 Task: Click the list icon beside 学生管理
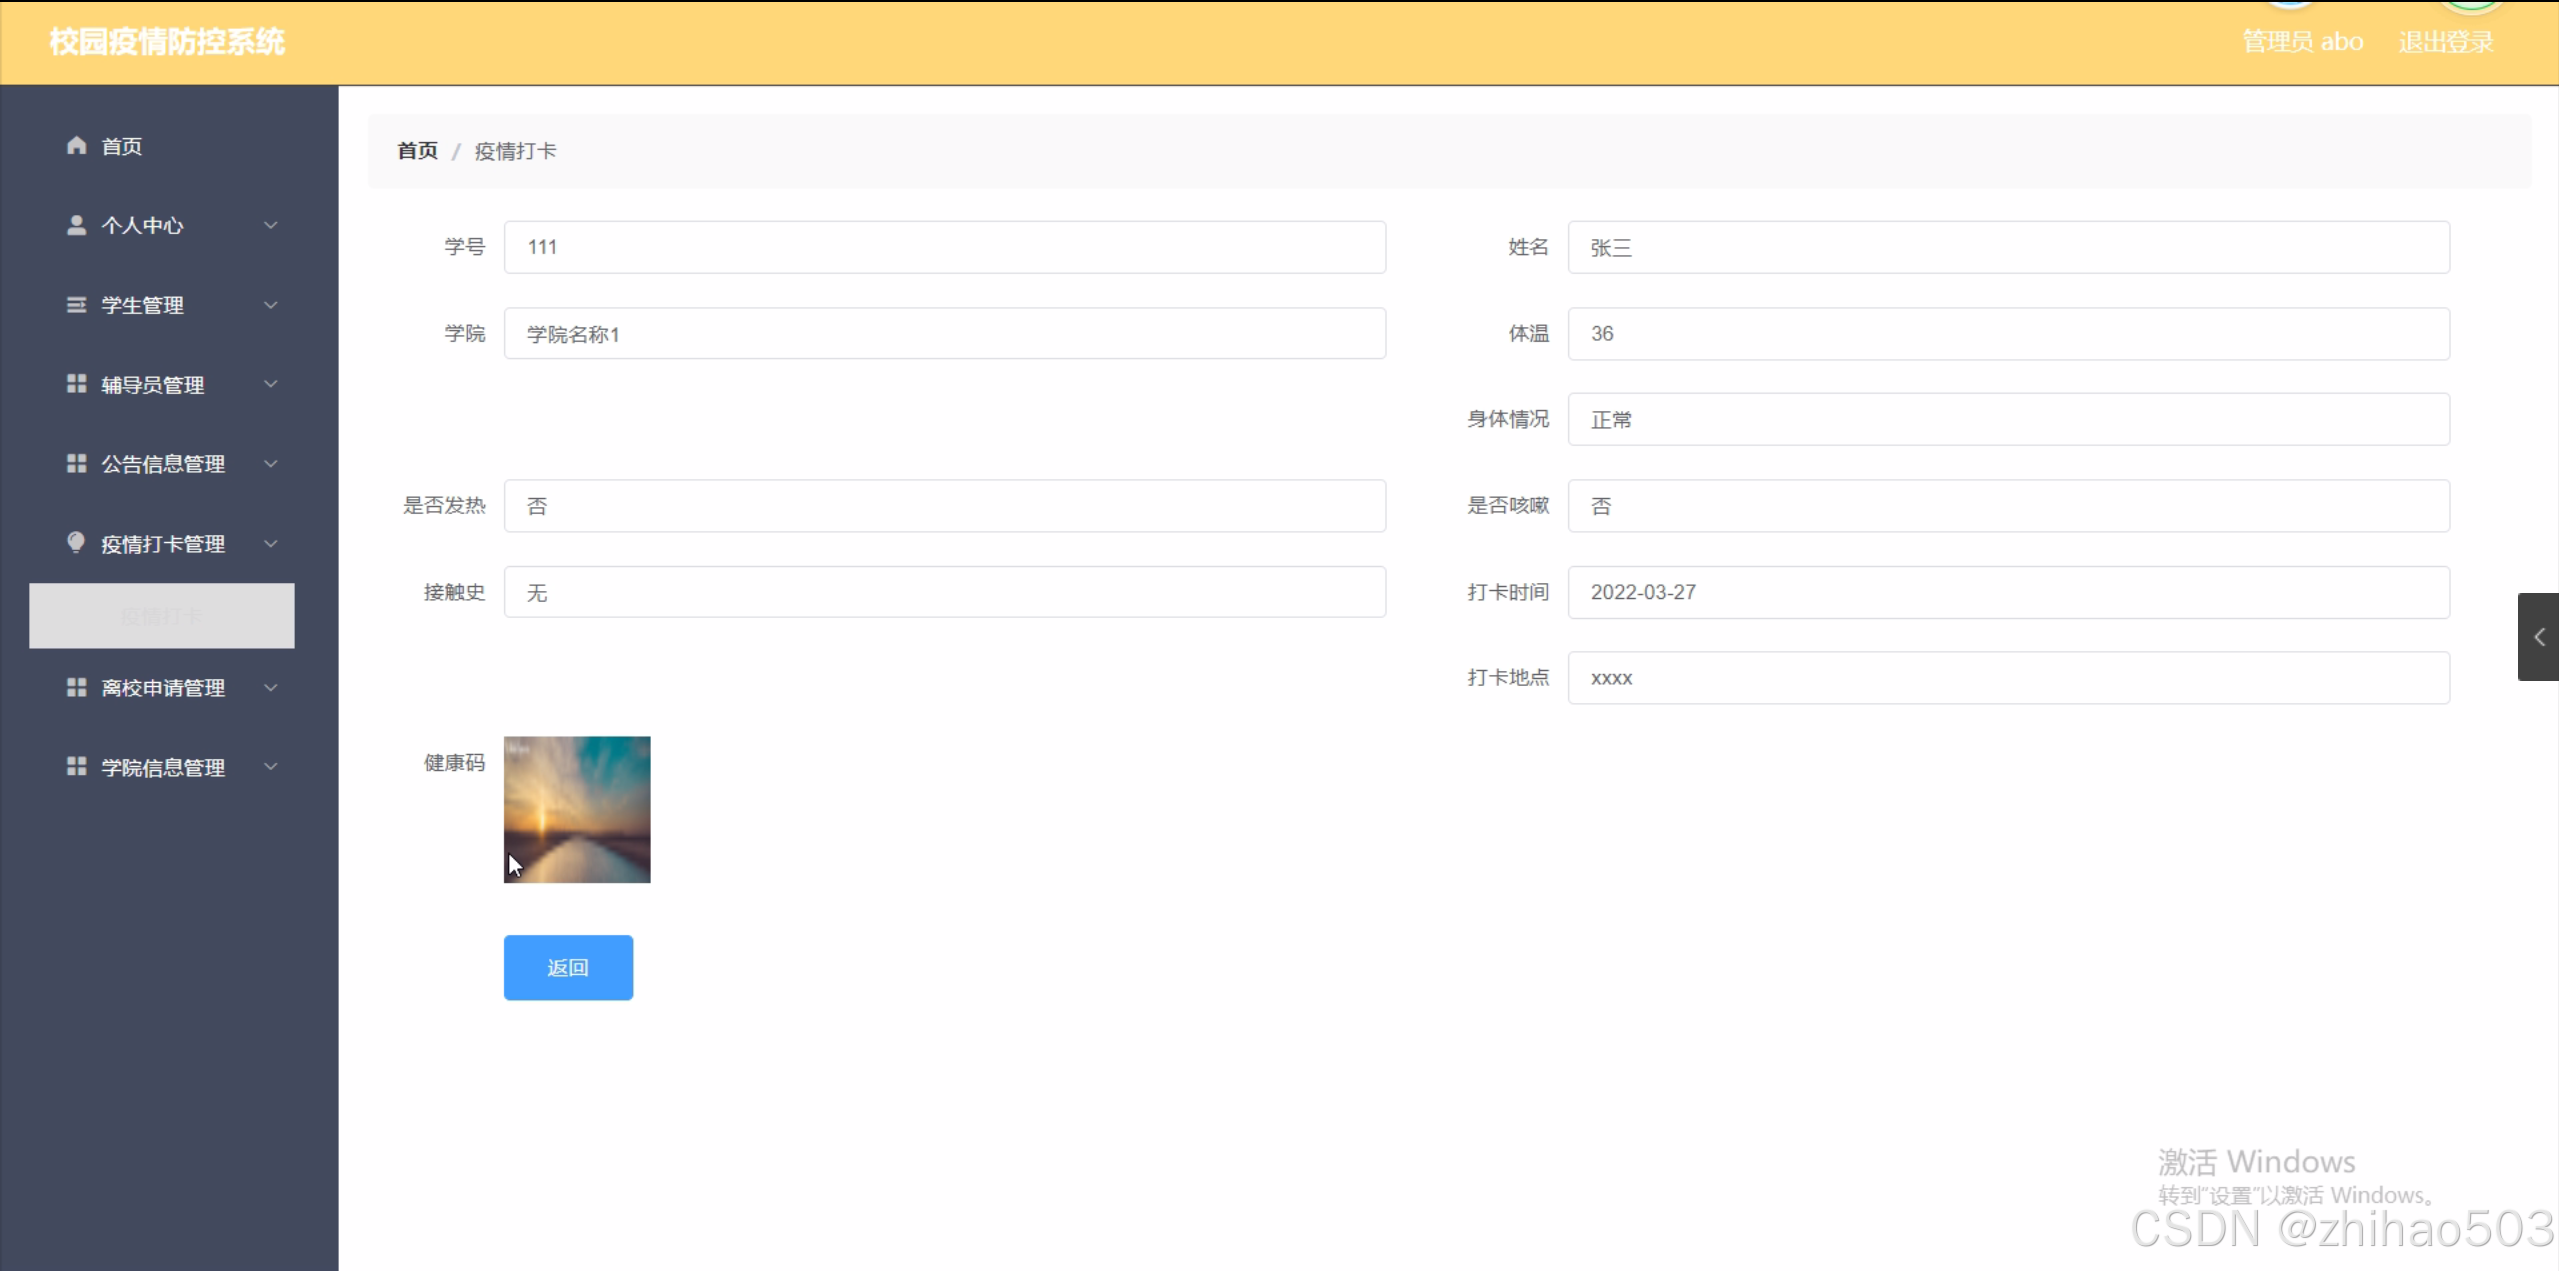(76, 305)
